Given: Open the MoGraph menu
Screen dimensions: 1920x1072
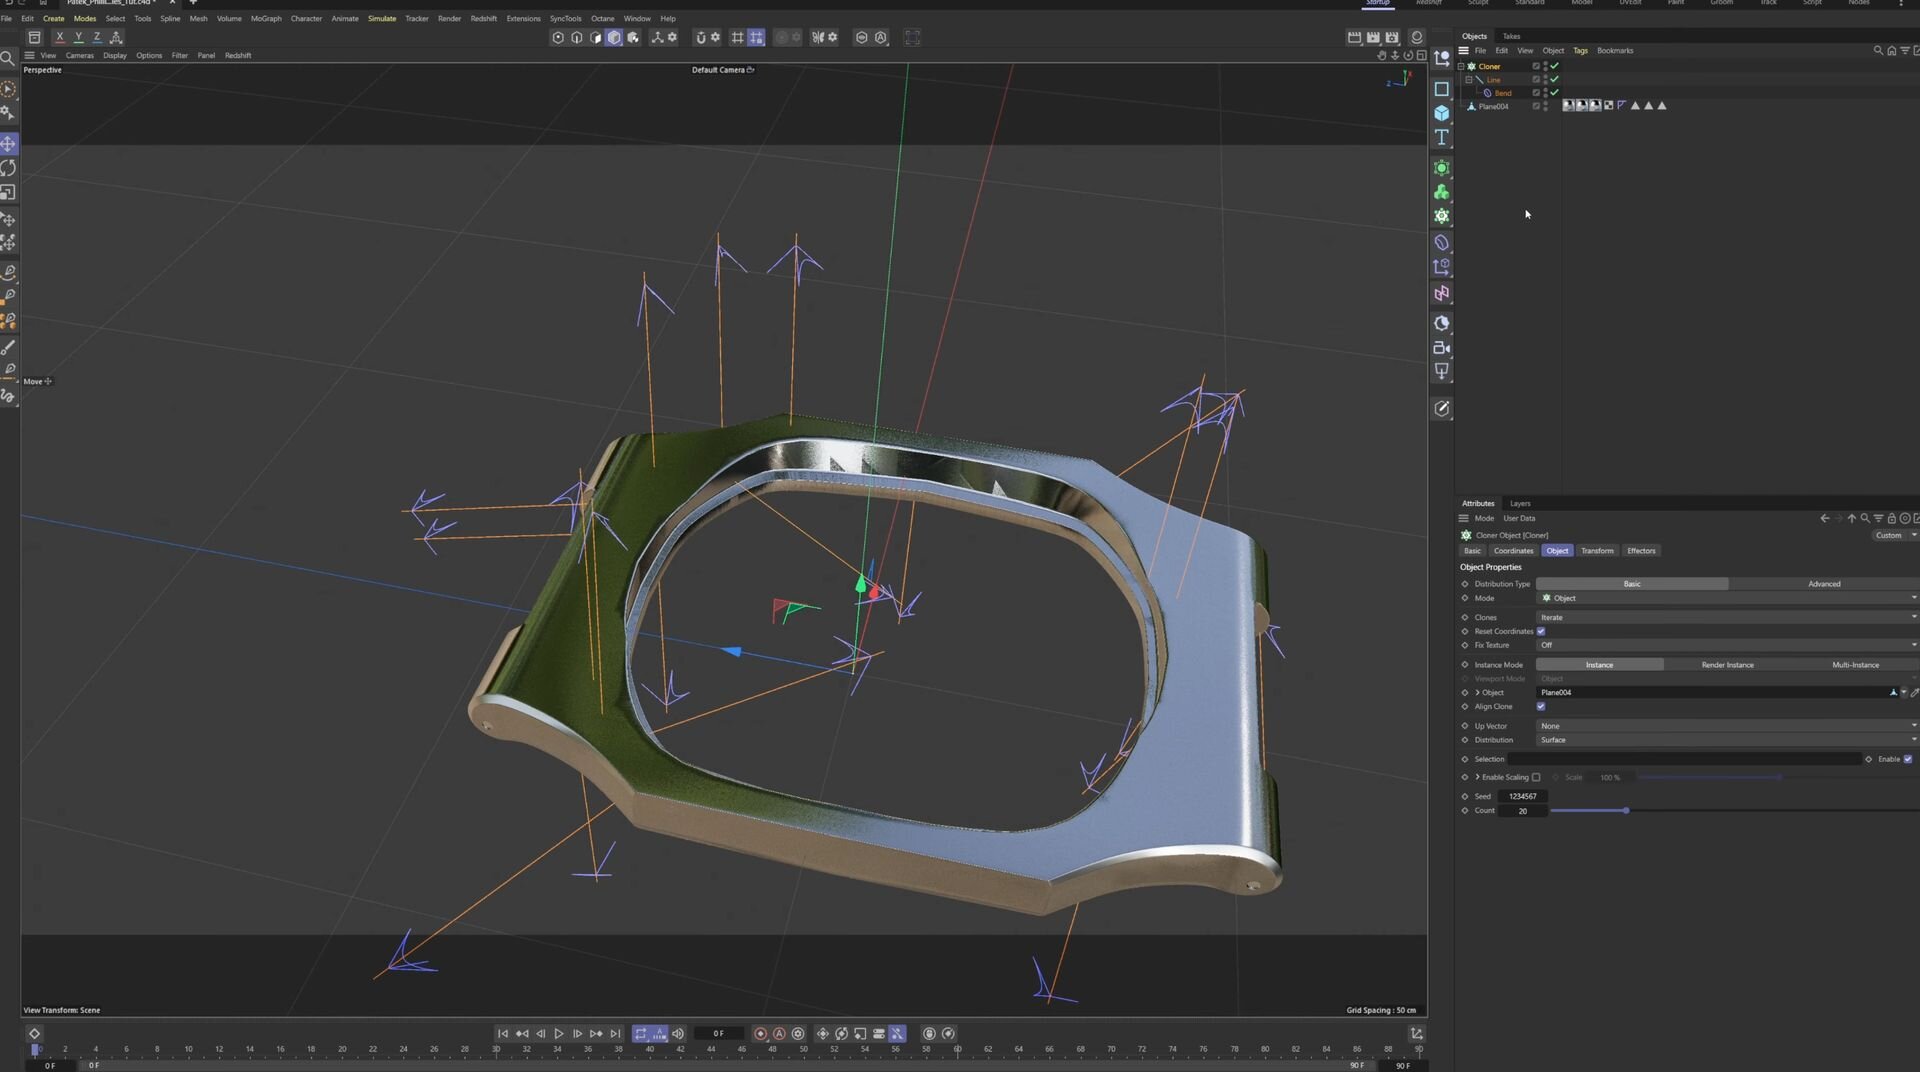Looking at the screenshot, I should [x=266, y=18].
